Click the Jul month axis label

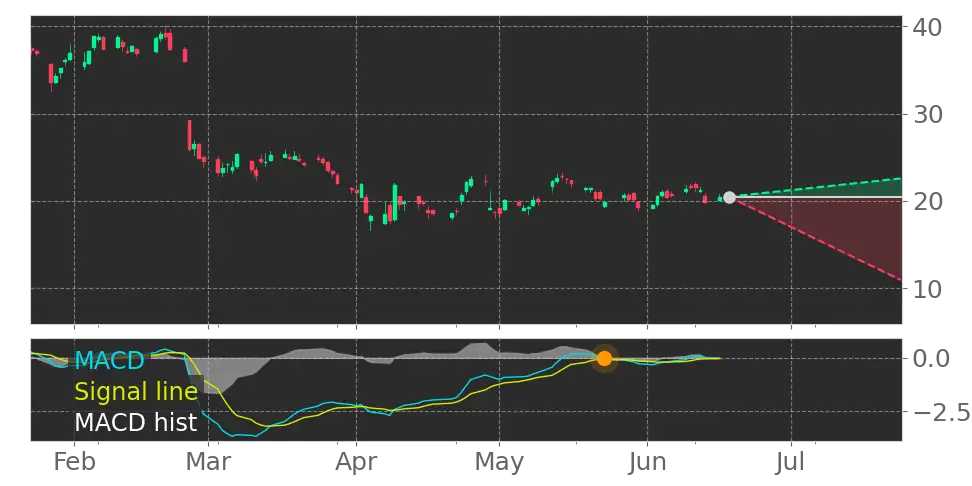tap(792, 462)
